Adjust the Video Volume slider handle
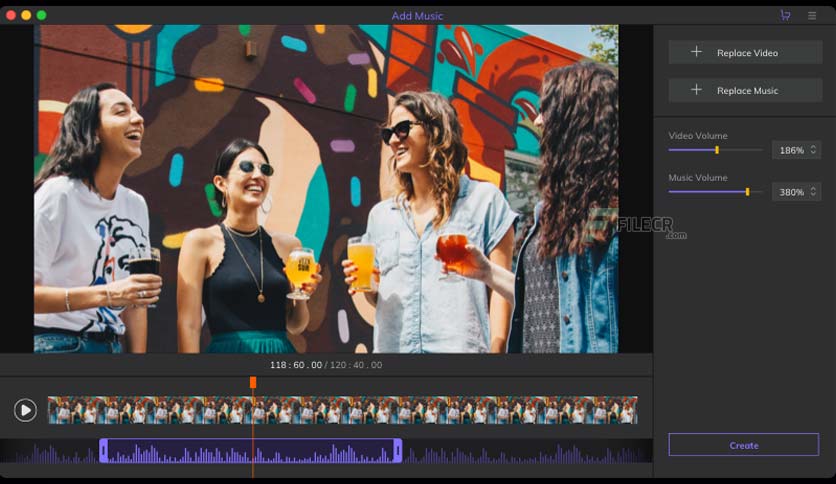This screenshot has width=836, height=484. [x=717, y=150]
